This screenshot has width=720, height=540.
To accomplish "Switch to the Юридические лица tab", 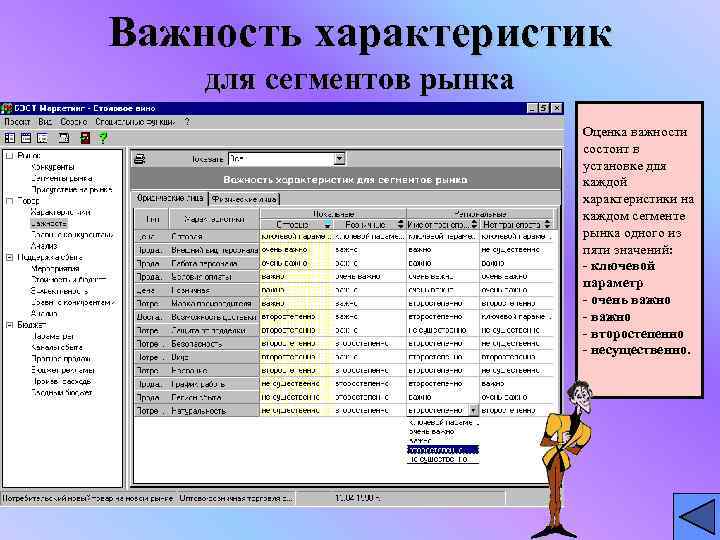I will (x=170, y=198).
